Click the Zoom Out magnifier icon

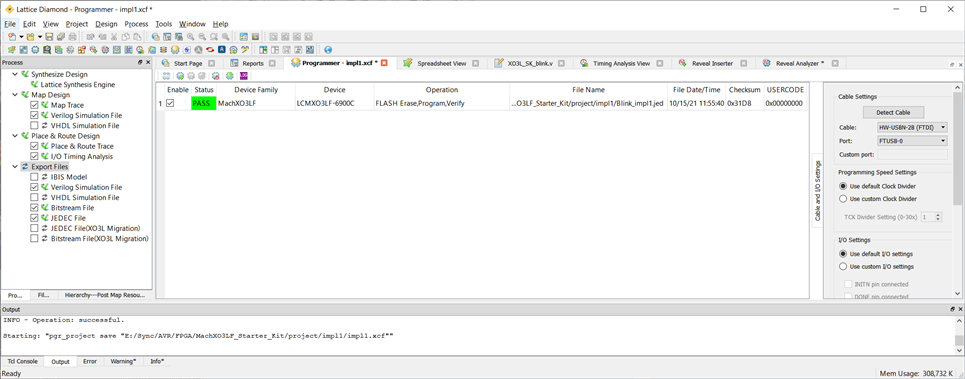(202, 37)
